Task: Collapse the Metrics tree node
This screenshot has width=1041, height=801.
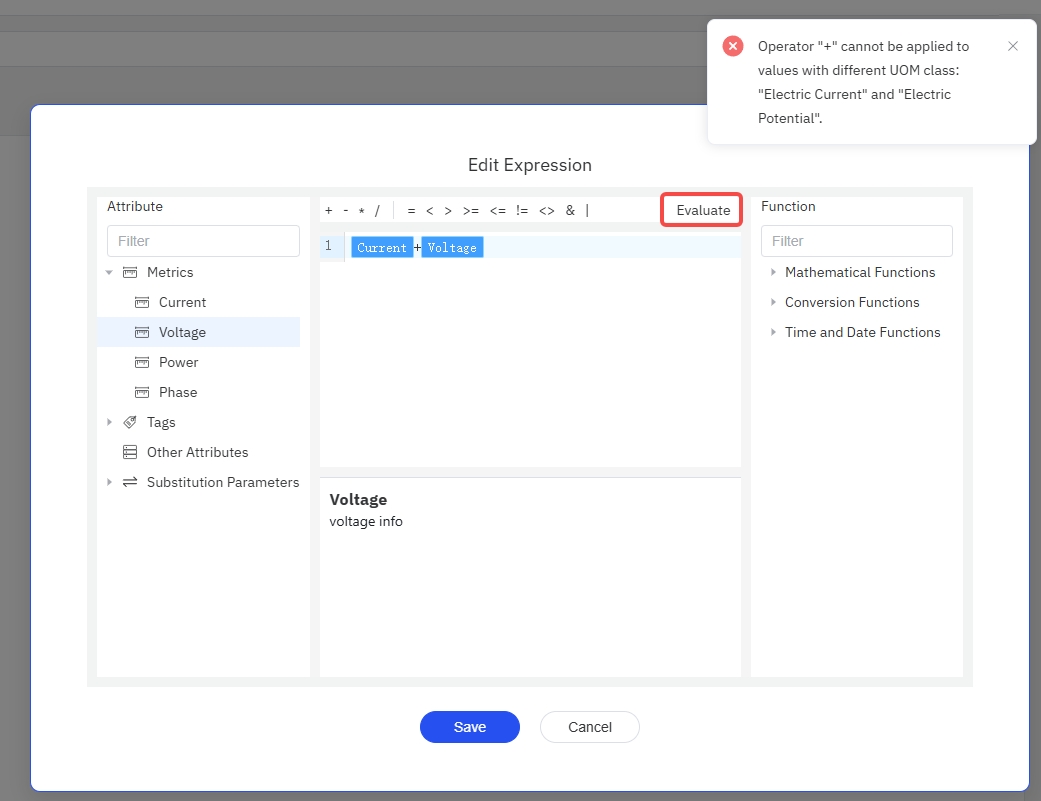Action: point(109,272)
